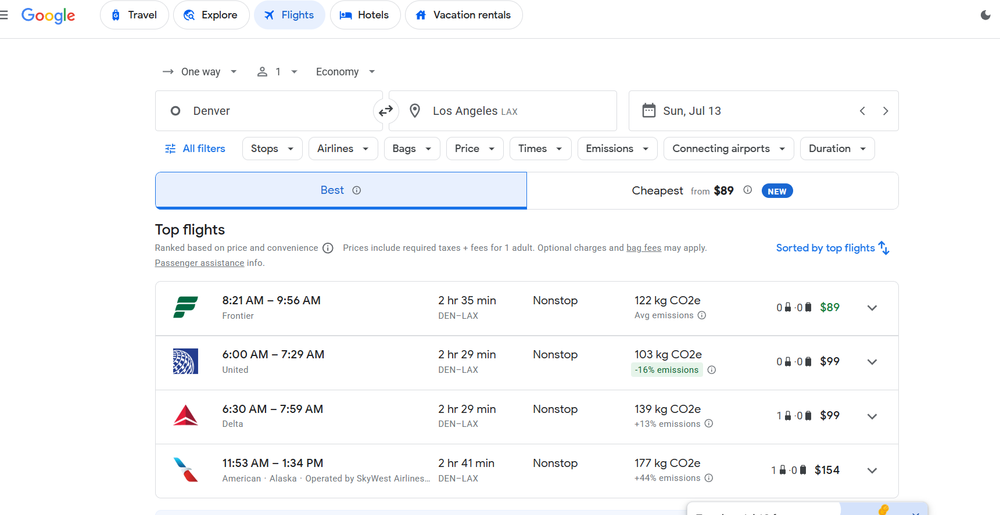Go to next day arrow
This screenshot has width=1000, height=515.
[x=885, y=111]
